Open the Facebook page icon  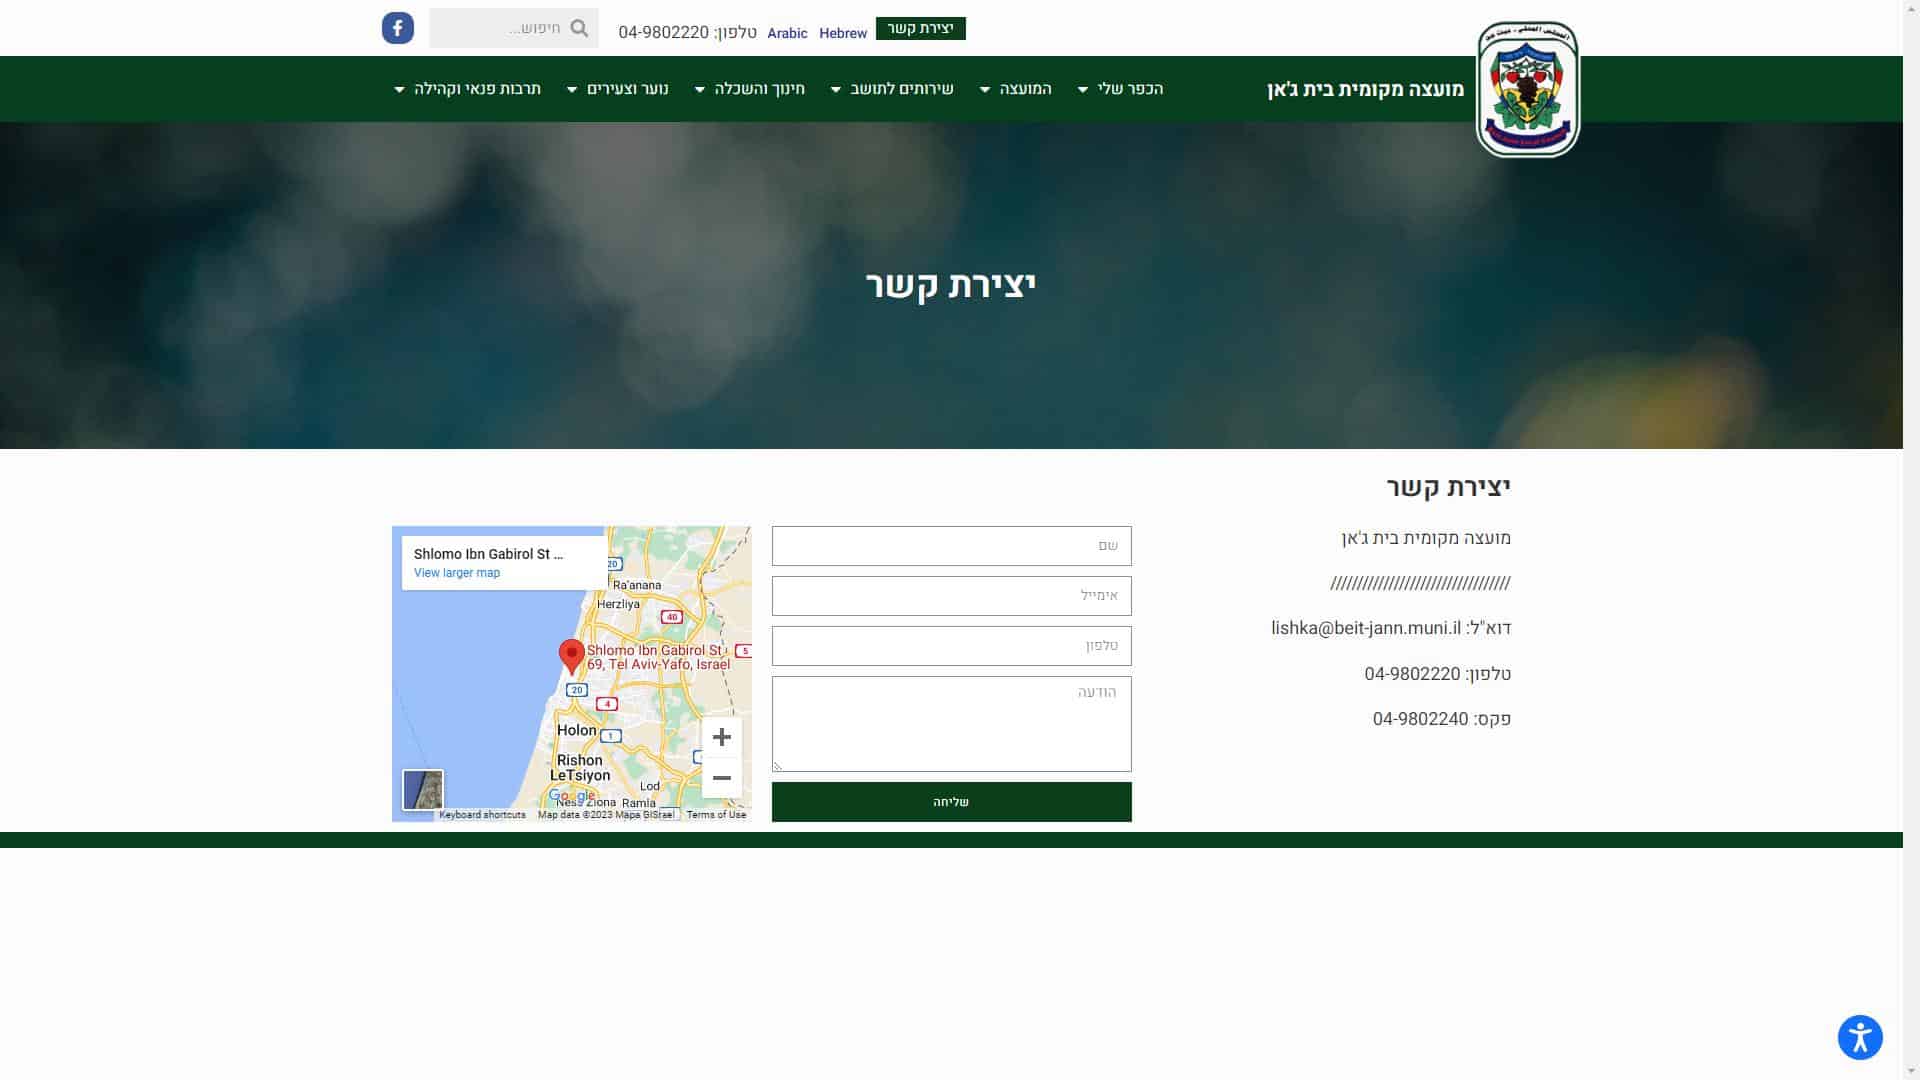(397, 28)
